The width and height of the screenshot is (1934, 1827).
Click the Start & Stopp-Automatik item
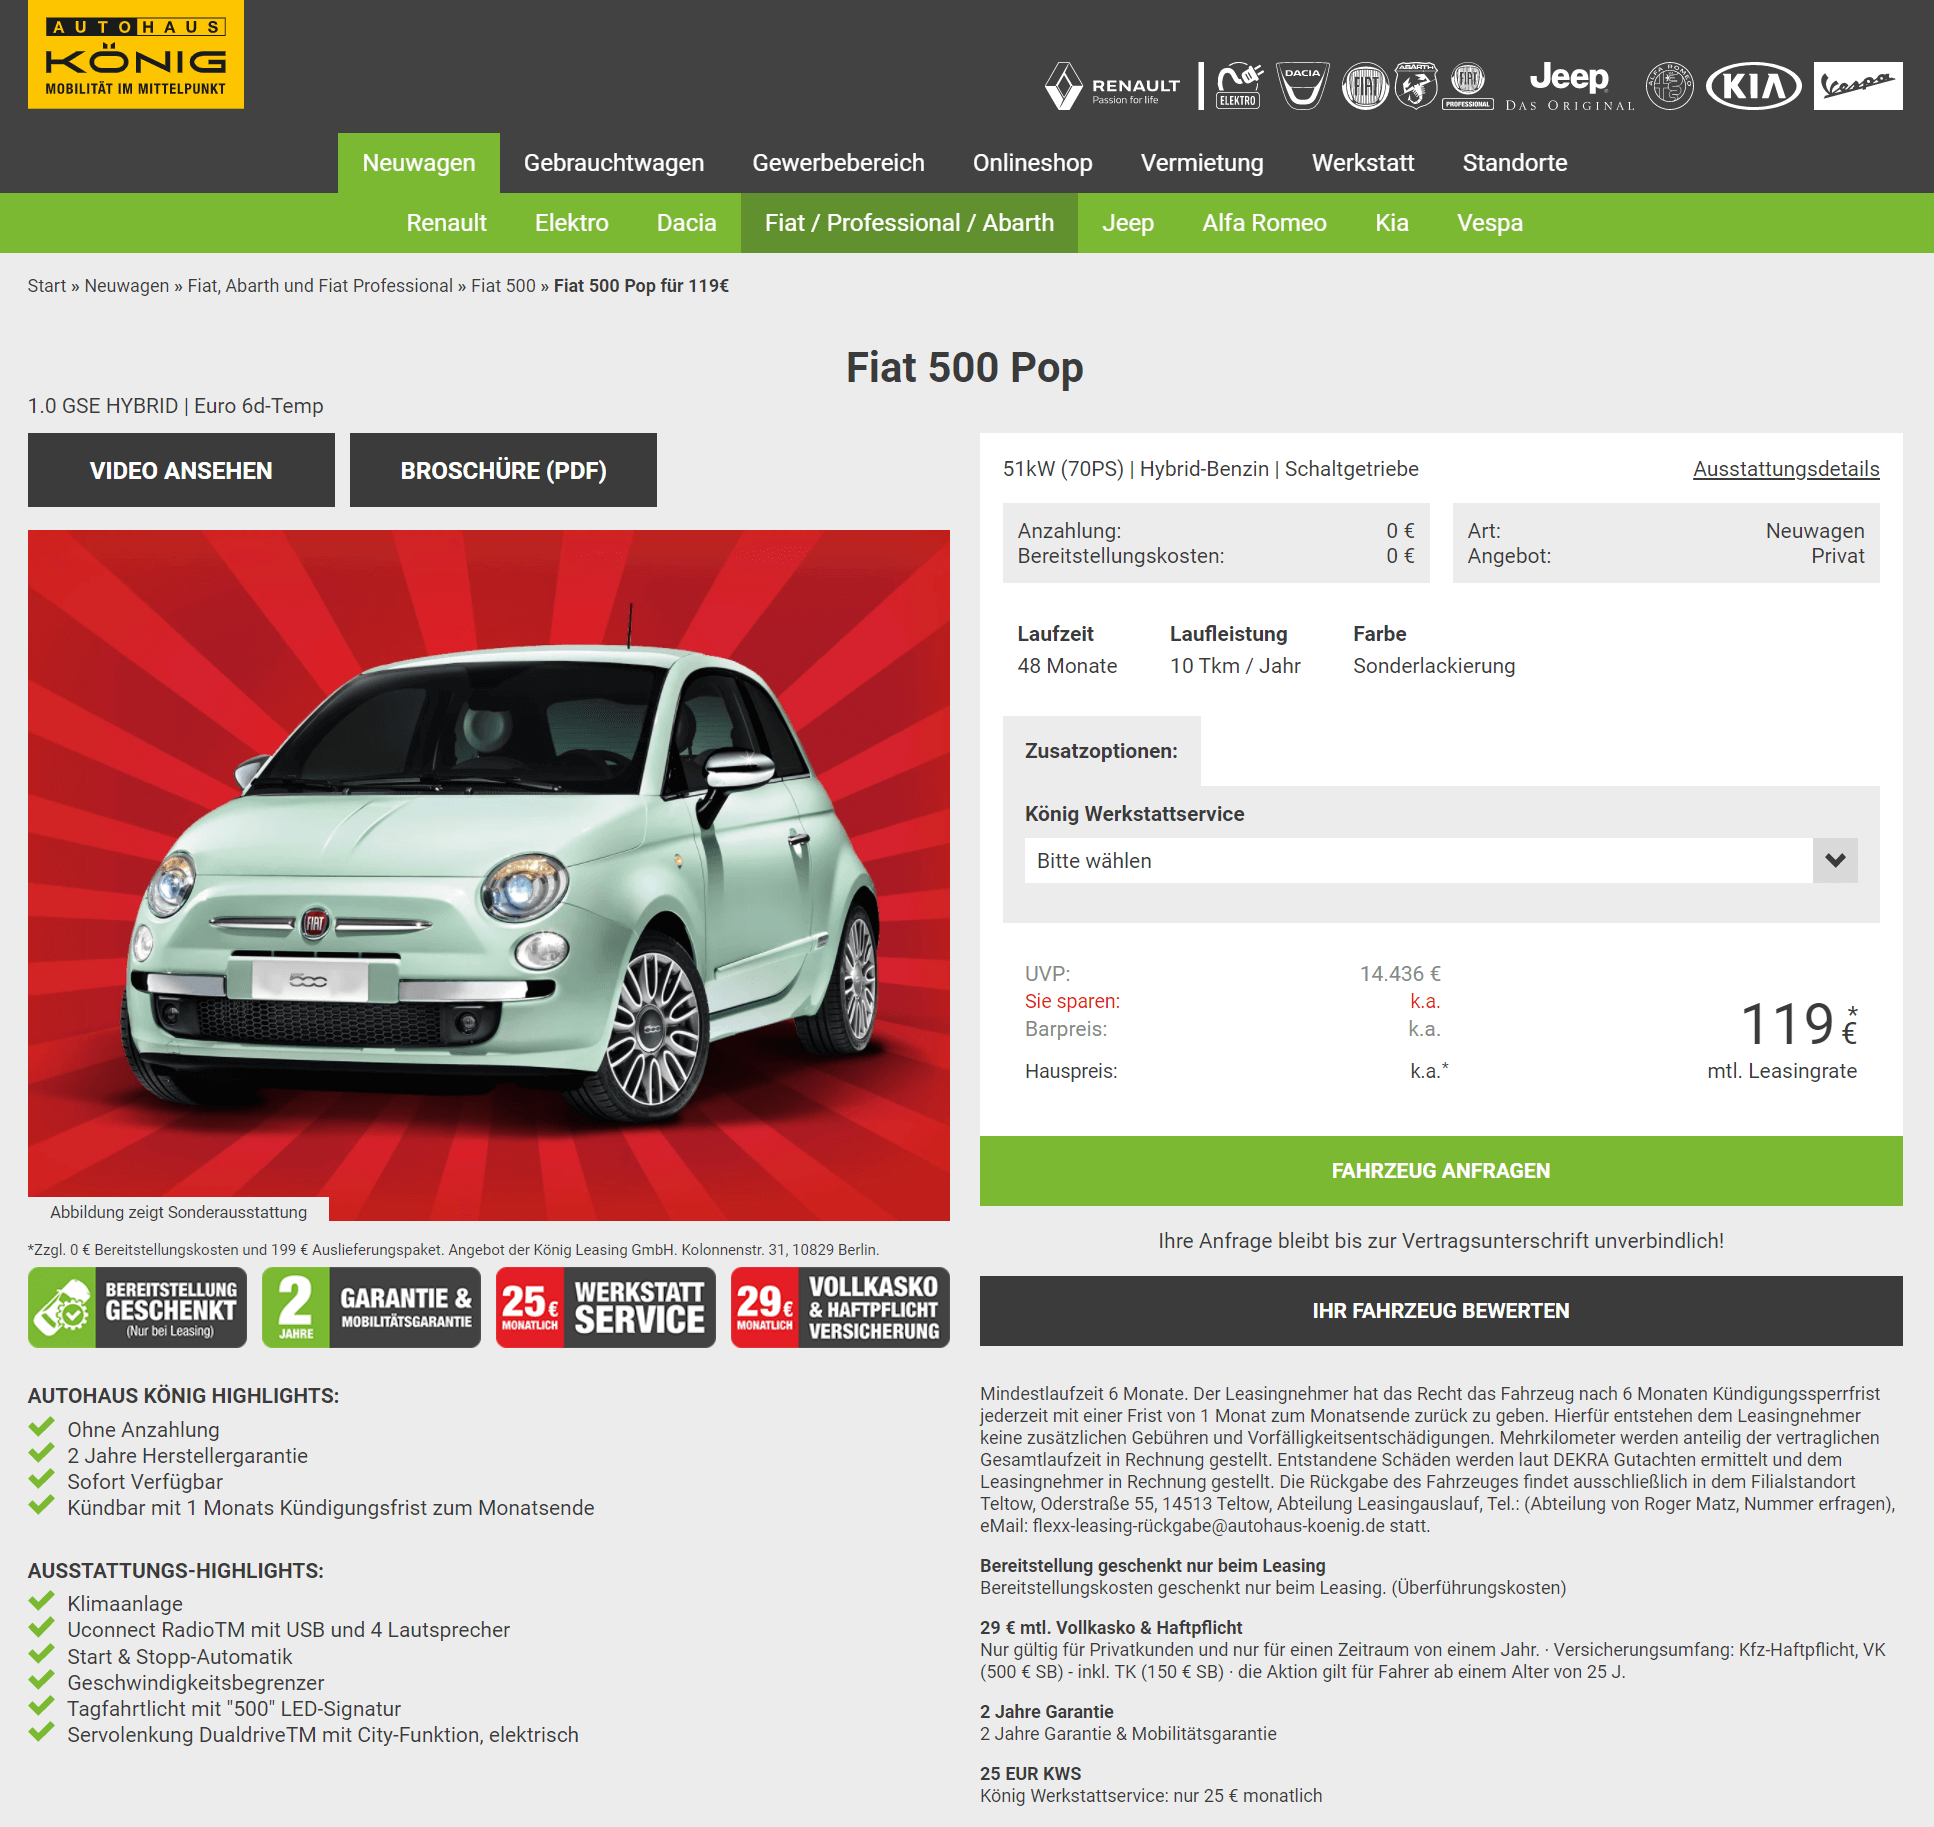[x=180, y=1657]
